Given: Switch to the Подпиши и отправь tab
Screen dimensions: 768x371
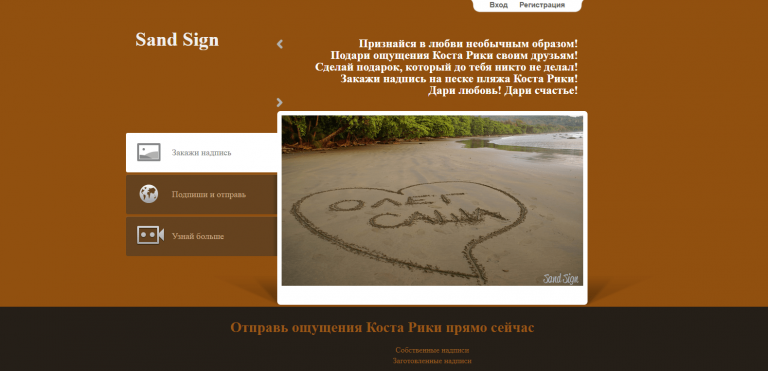Looking at the screenshot, I should click(201, 195).
